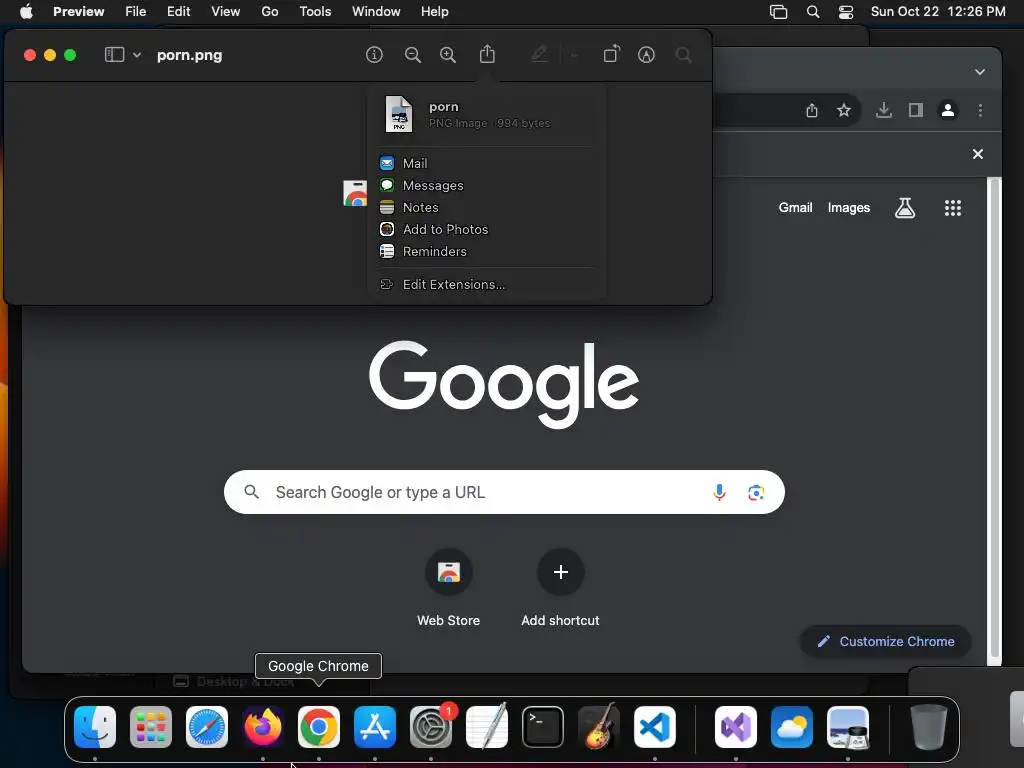Dismiss the Chrome bar with the X
The width and height of the screenshot is (1024, 768).
[x=978, y=154]
